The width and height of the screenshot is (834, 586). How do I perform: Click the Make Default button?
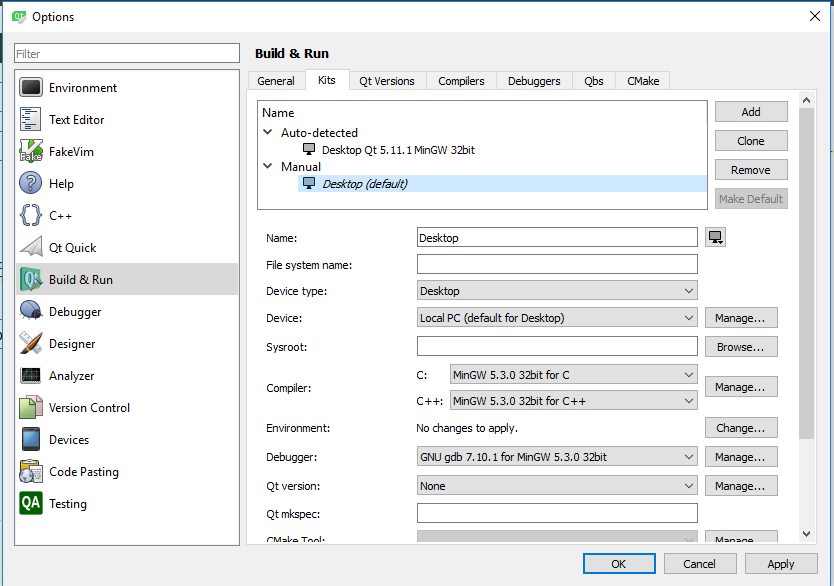(x=751, y=199)
